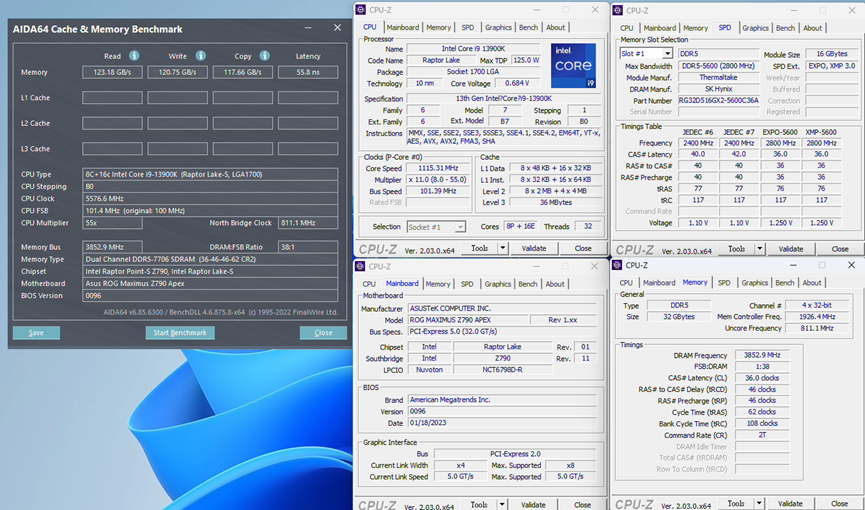Click Save in AIDA64 benchmark window
Image resolution: width=865 pixels, height=510 pixels.
point(36,333)
